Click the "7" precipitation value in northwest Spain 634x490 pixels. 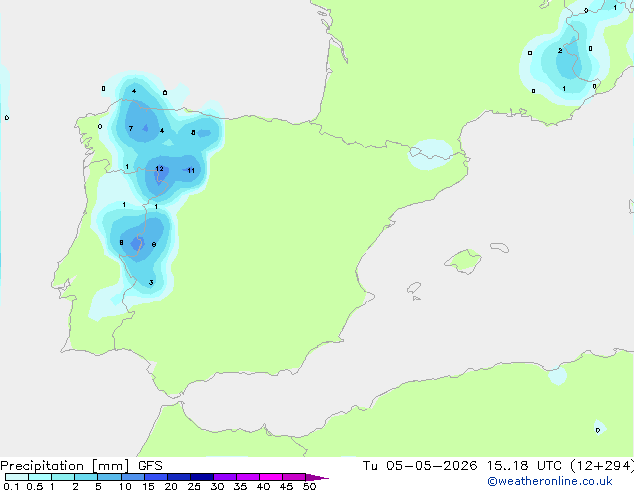(x=131, y=129)
